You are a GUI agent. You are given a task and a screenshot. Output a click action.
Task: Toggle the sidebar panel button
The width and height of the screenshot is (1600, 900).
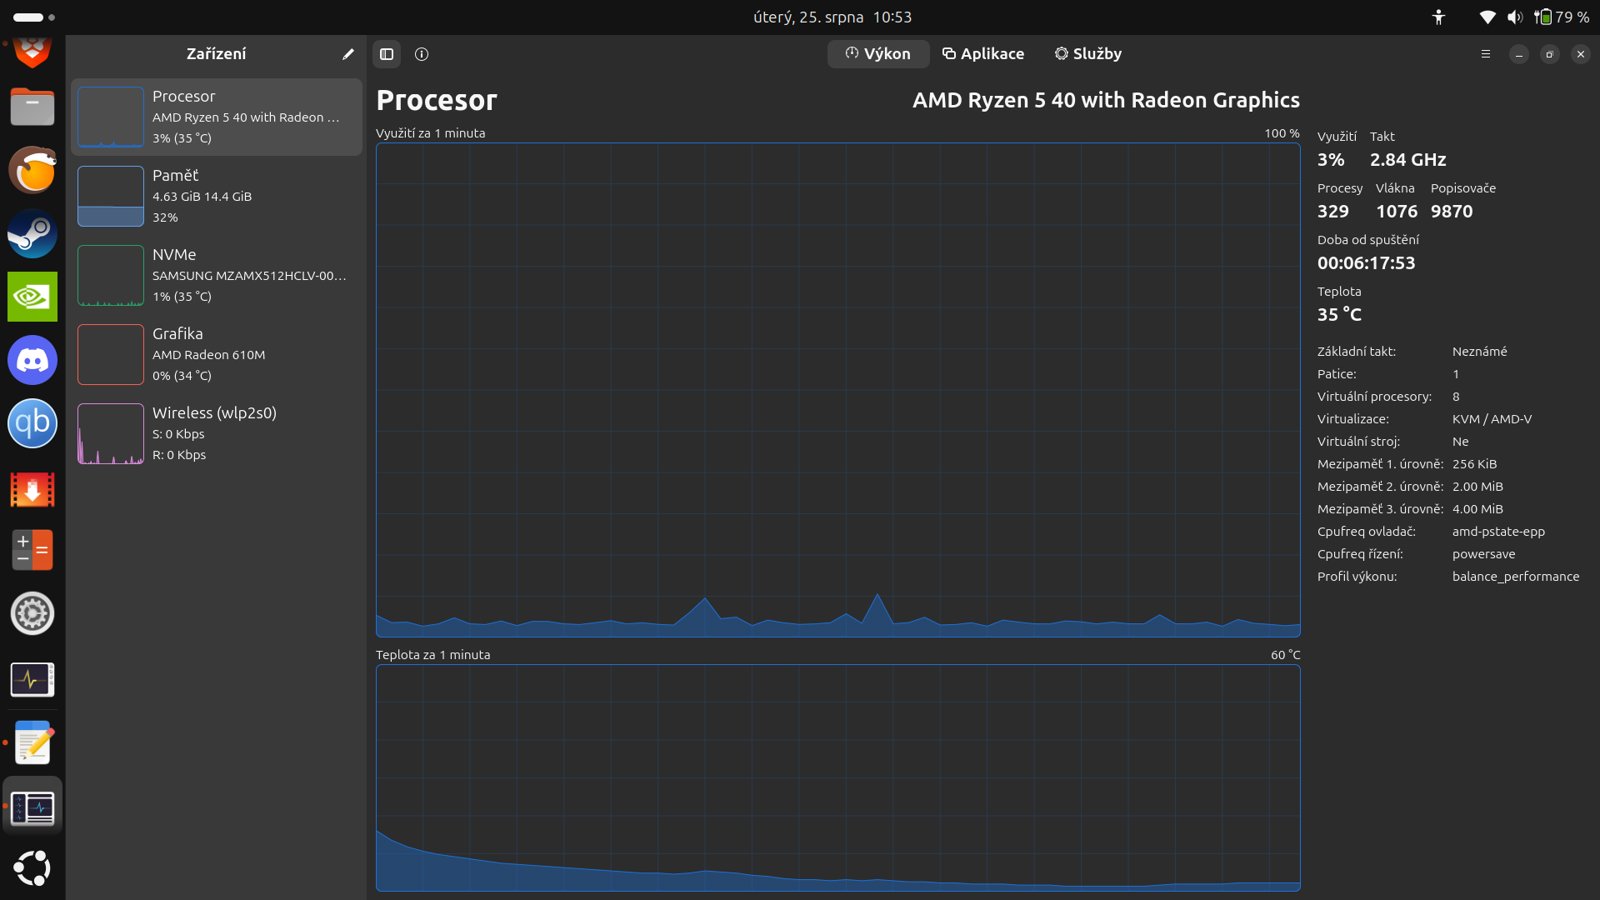point(387,54)
